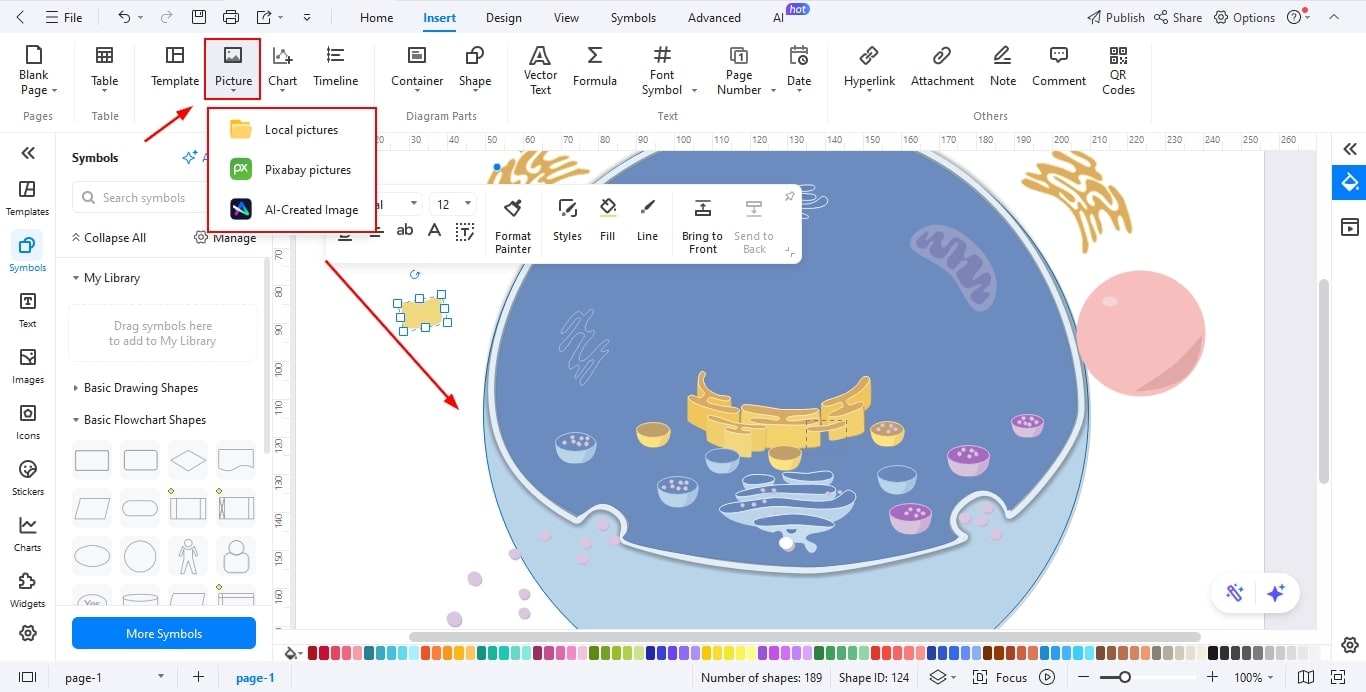Image resolution: width=1366 pixels, height=692 pixels.
Task: Toggle fit to page icon in status bar
Action: point(1339,677)
